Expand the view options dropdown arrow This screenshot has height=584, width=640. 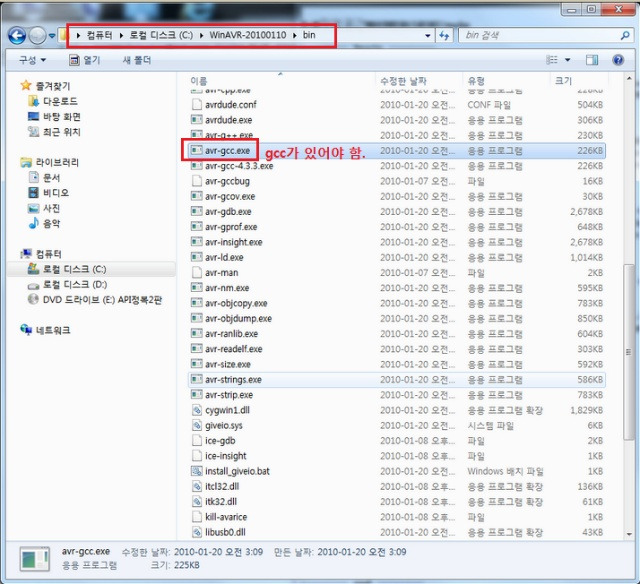click(x=567, y=60)
